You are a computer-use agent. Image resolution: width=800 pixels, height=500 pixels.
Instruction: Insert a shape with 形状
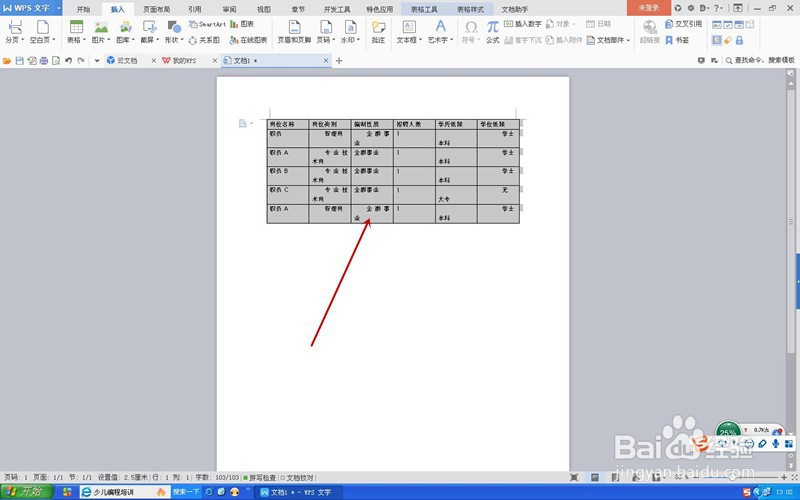tap(174, 32)
